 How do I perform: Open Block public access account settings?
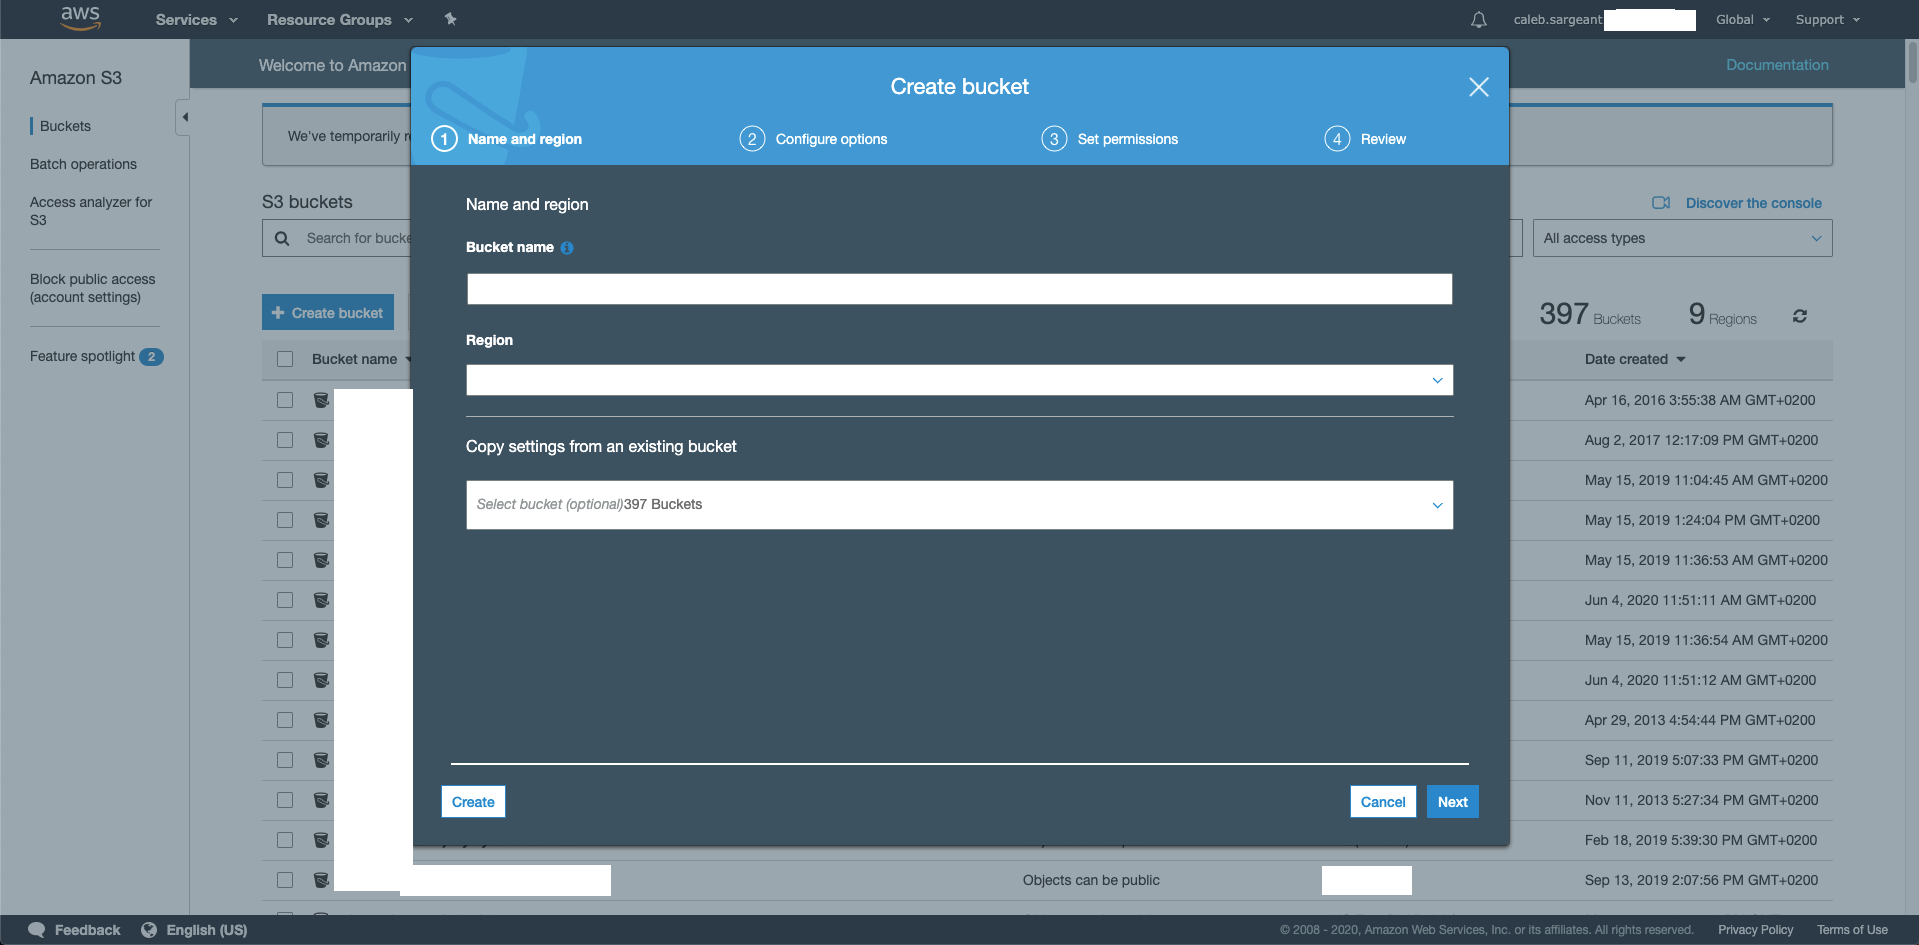93,288
